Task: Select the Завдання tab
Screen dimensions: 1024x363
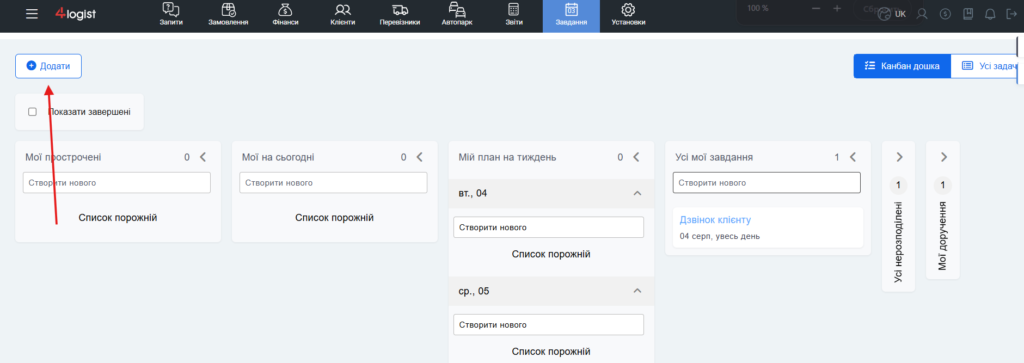Action: click(571, 16)
